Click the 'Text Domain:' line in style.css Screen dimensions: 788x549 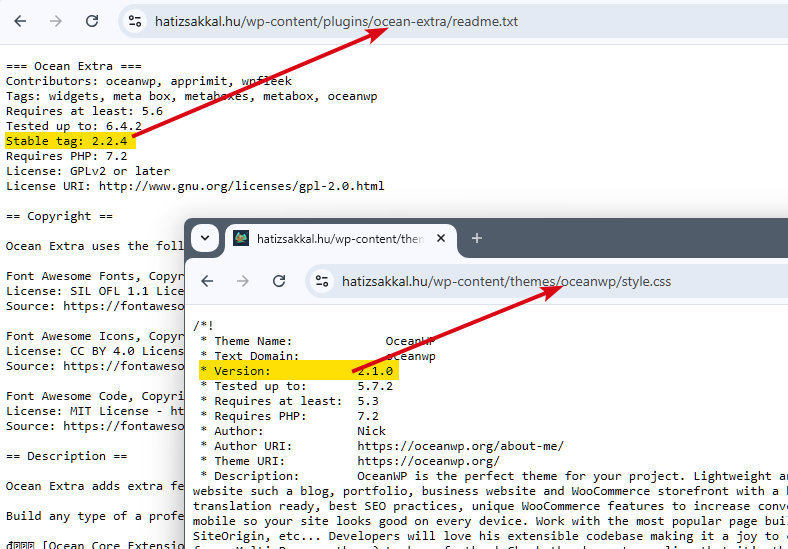pos(318,356)
